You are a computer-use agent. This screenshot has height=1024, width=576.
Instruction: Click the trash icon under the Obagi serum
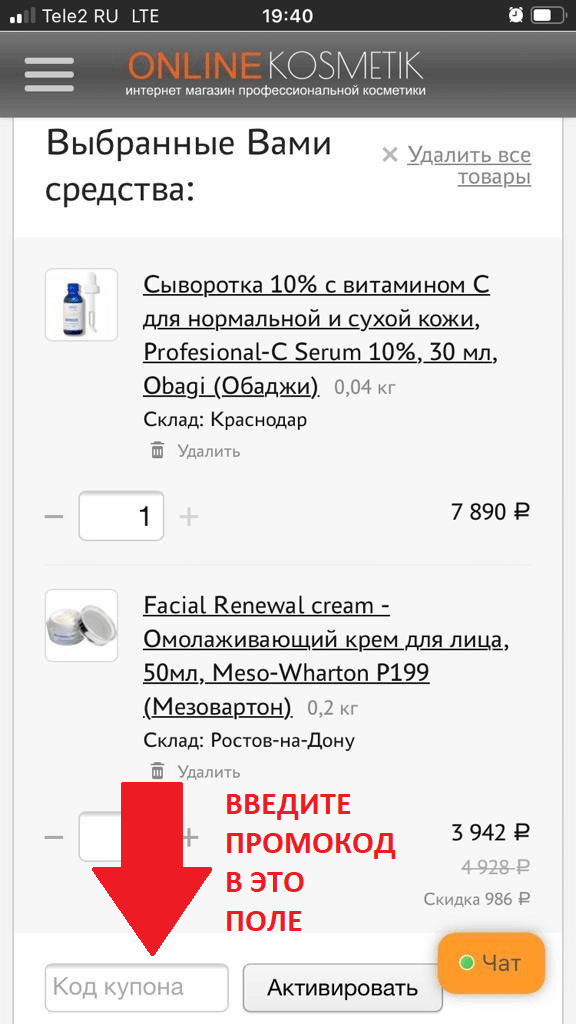click(157, 450)
